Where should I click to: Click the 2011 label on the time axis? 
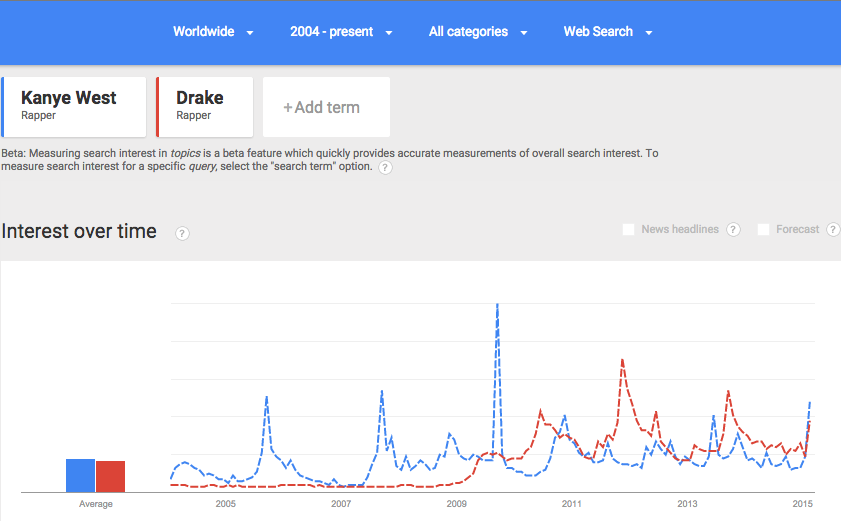coord(571,504)
